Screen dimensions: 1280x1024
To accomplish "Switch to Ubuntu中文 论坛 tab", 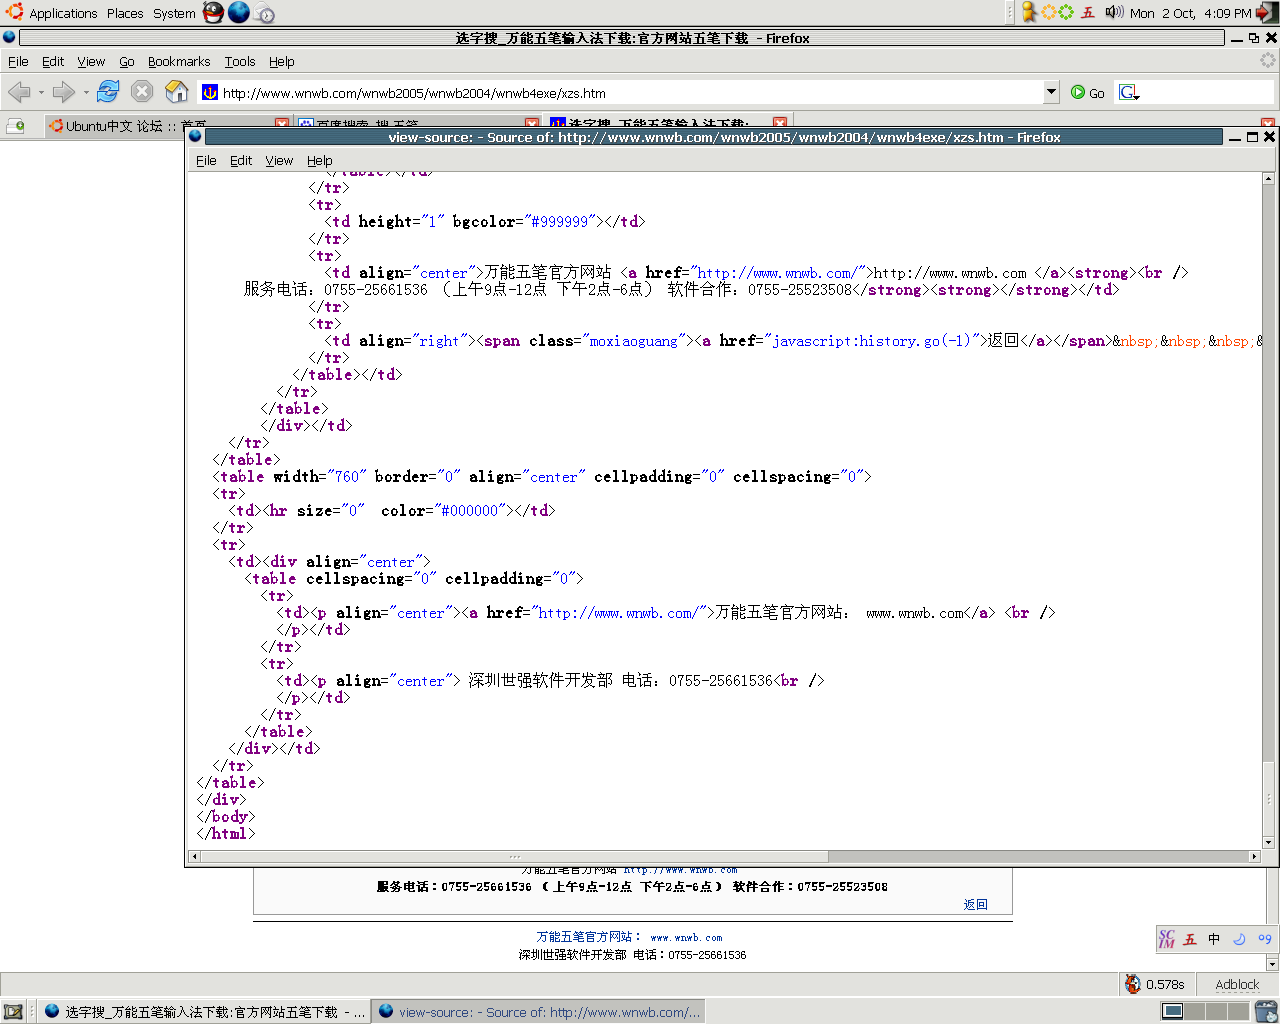I will pos(166,125).
